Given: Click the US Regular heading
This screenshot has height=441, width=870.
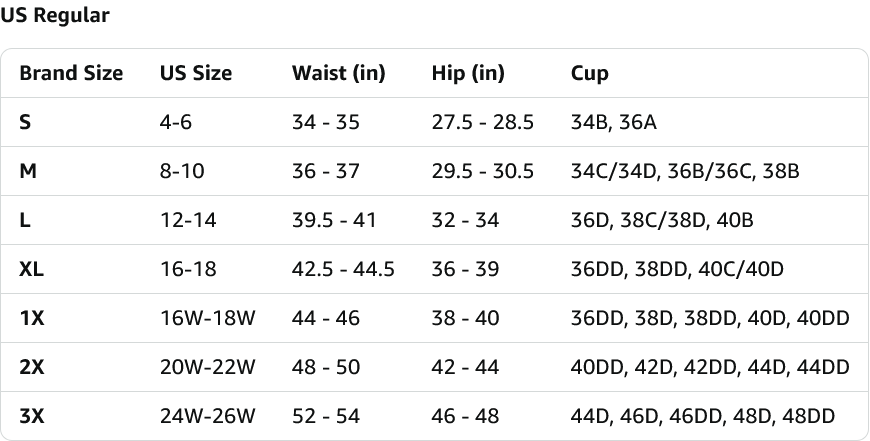Looking at the screenshot, I should coord(55,16).
